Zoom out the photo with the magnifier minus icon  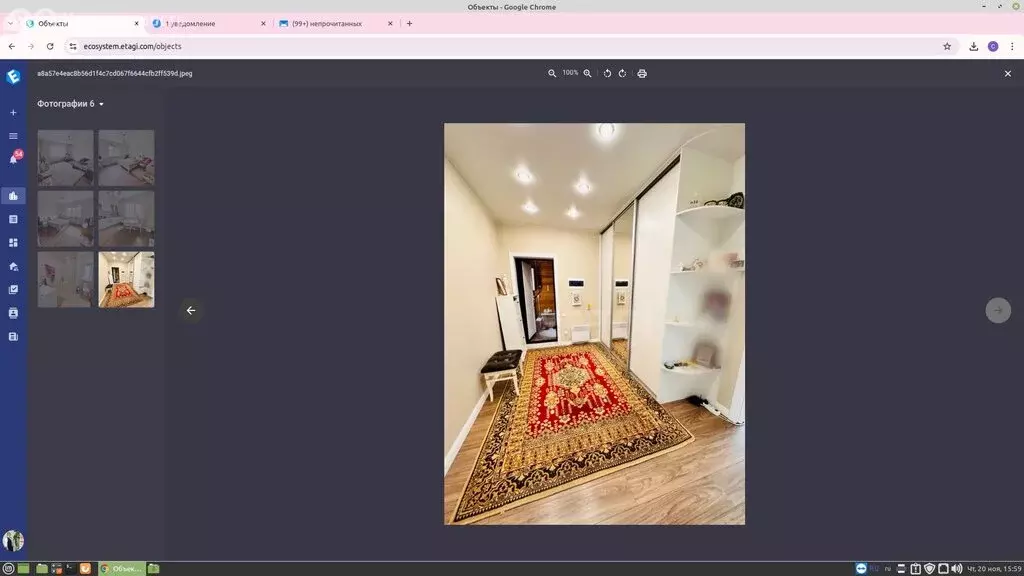552,73
